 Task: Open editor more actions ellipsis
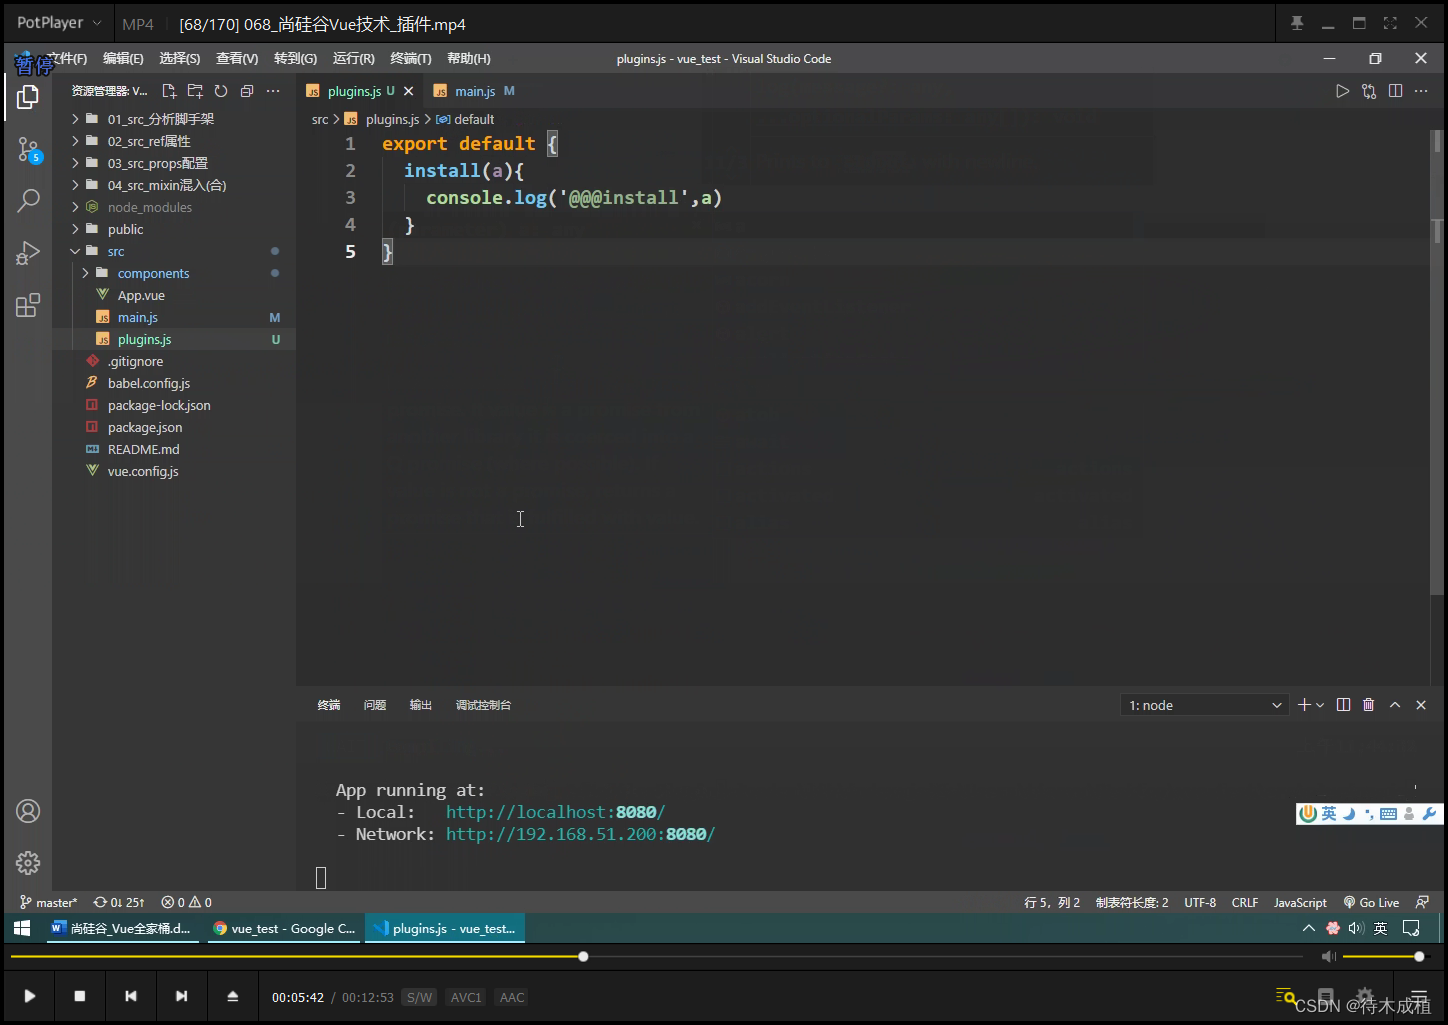(x=1421, y=91)
